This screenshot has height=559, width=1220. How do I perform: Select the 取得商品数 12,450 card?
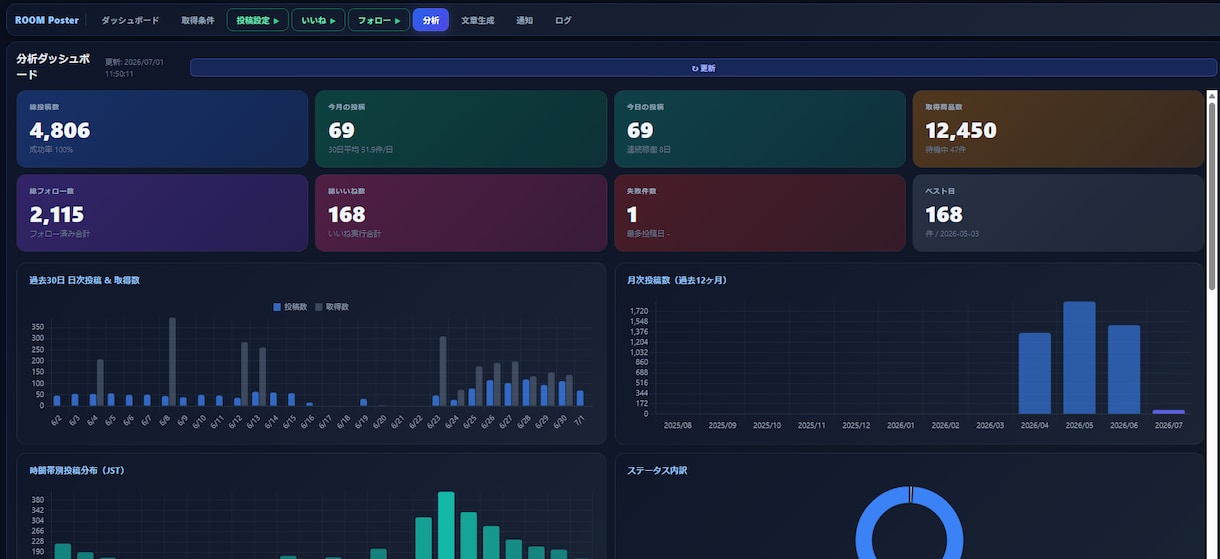click(1058, 129)
